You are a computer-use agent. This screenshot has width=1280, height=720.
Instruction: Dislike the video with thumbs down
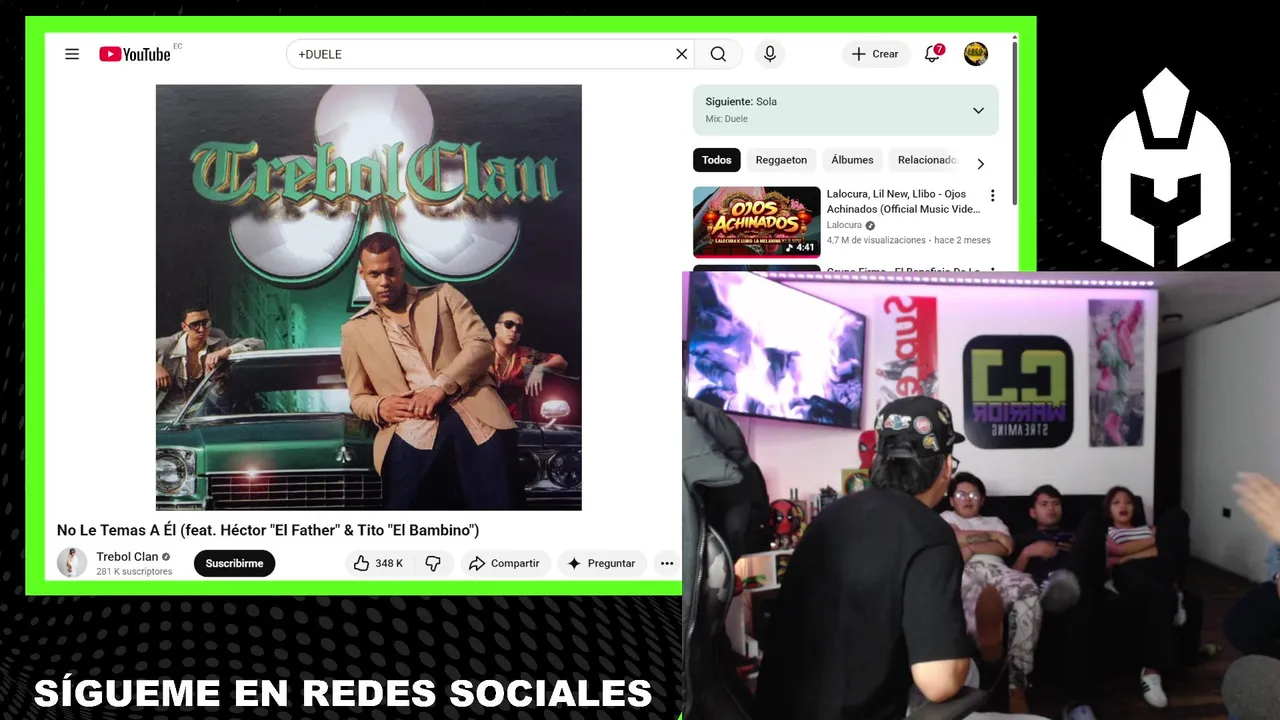[x=433, y=563]
